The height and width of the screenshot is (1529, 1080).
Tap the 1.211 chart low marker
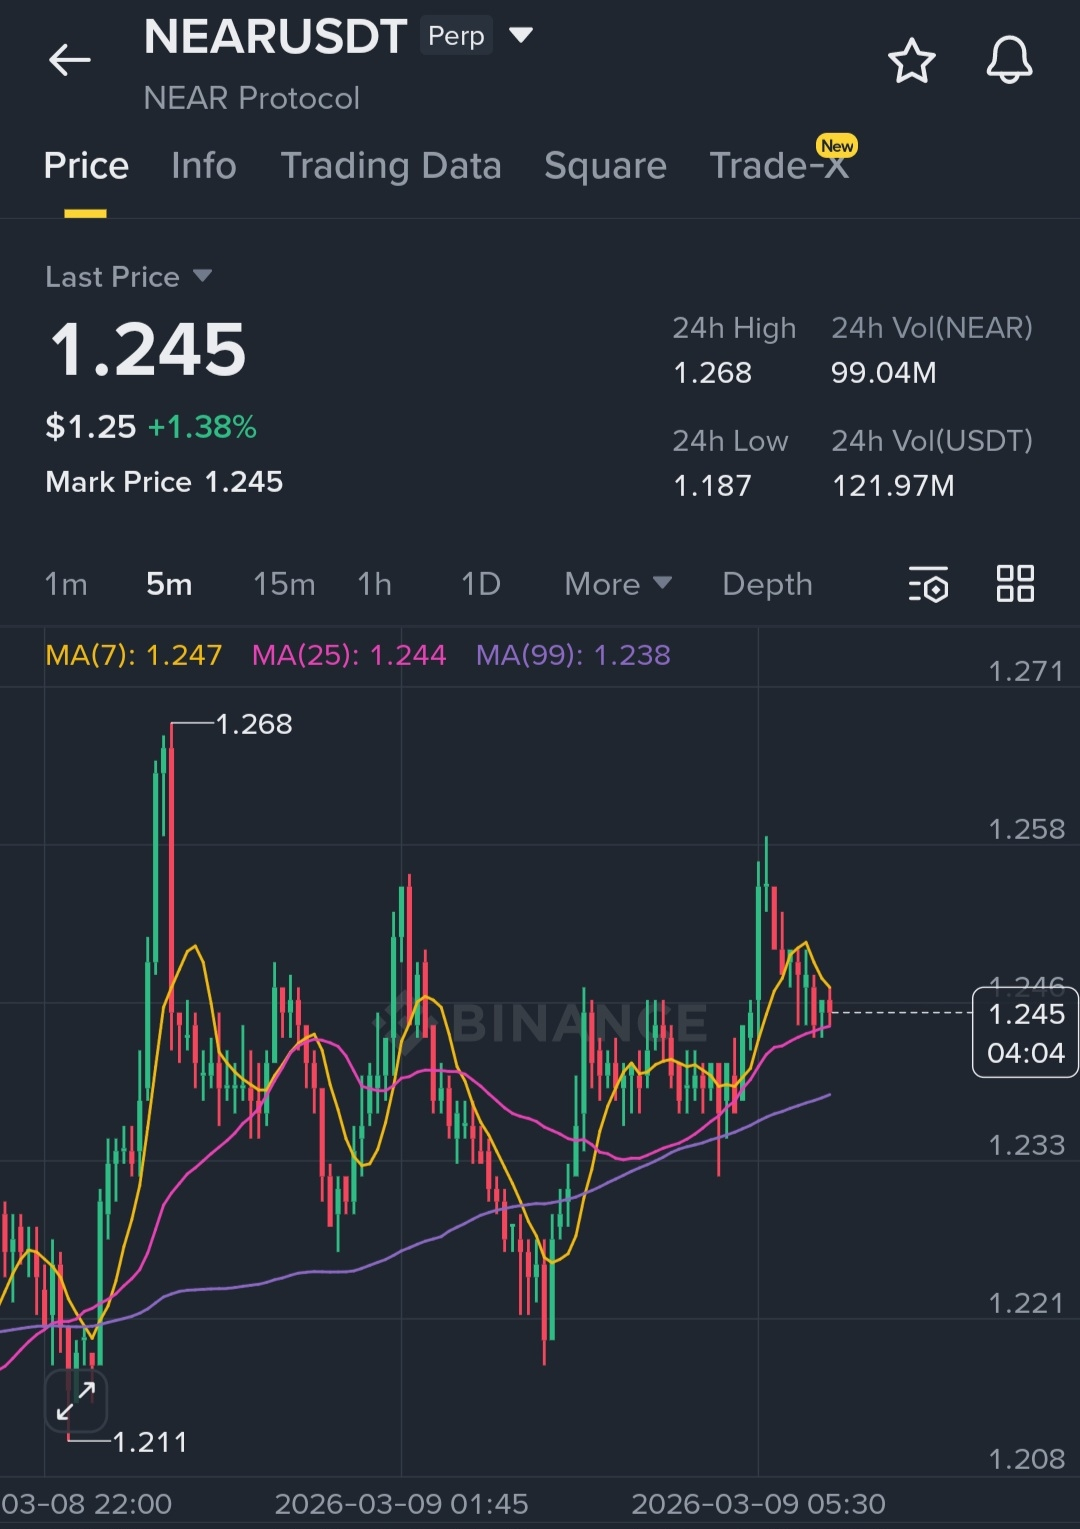tap(150, 1442)
